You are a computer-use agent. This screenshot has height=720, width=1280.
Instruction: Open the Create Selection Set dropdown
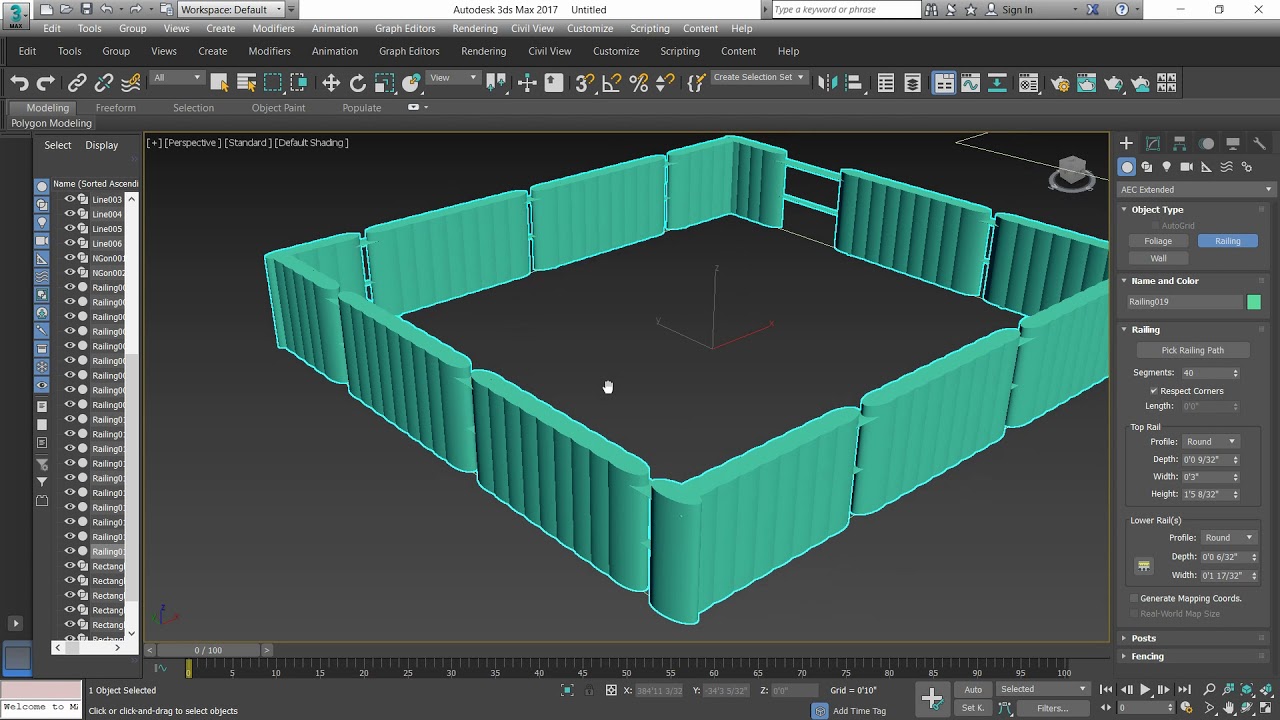(x=759, y=78)
